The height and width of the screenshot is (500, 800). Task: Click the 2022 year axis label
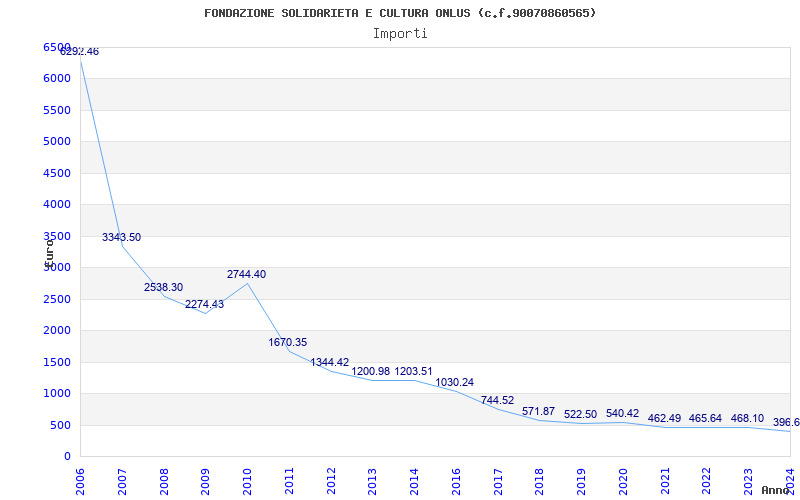707,482
